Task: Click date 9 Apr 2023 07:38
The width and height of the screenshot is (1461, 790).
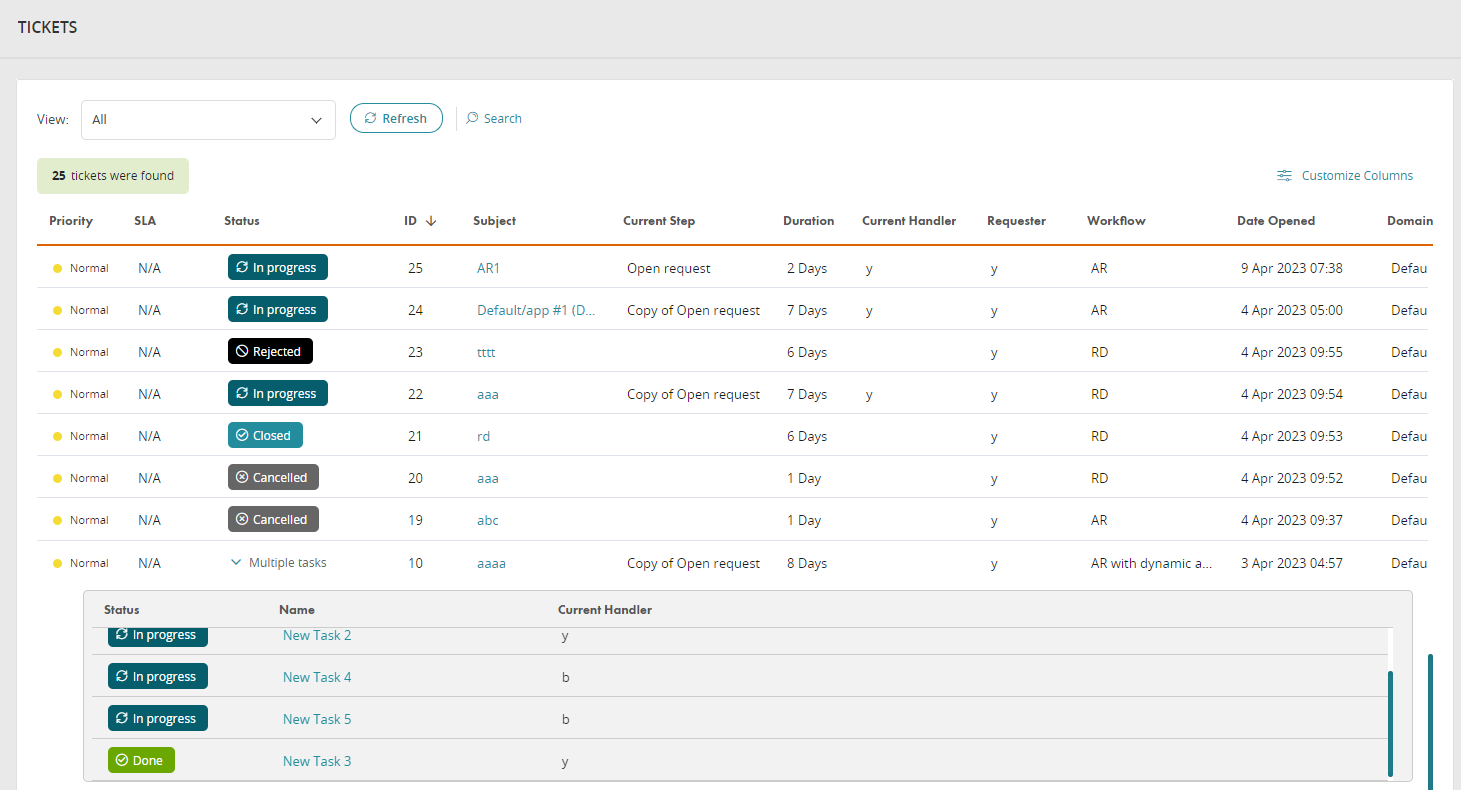Action: point(1292,268)
